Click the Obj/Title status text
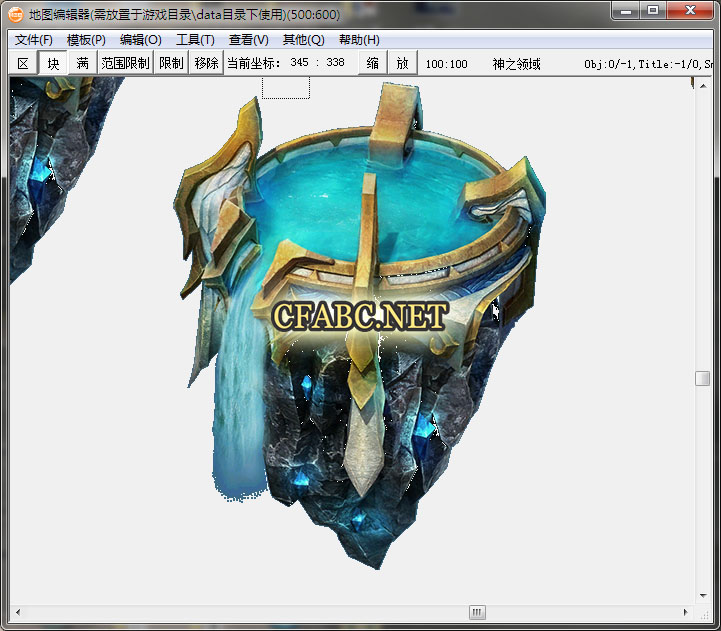 [648, 64]
